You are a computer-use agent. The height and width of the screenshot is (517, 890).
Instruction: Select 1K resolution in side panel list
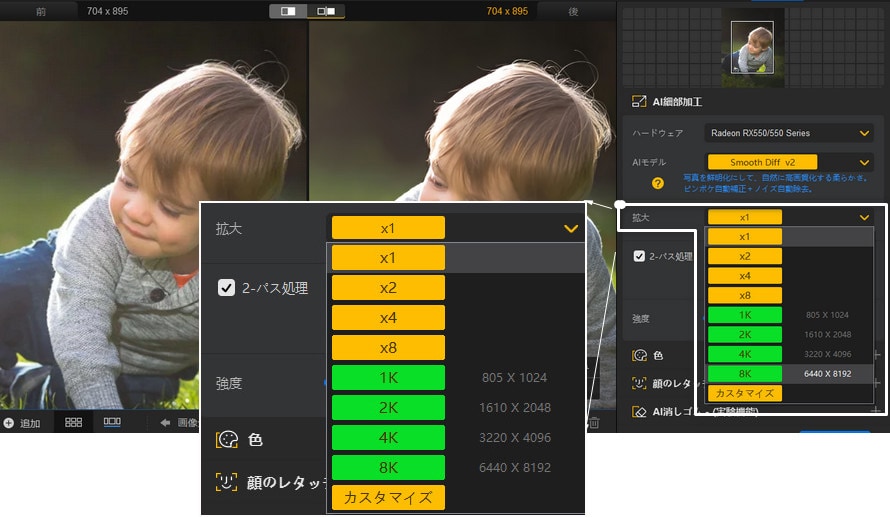click(x=745, y=315)
